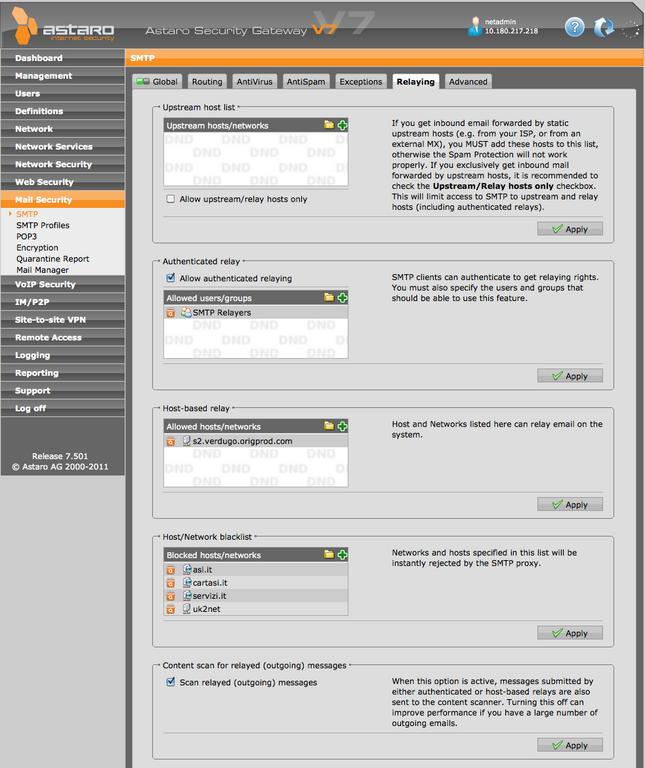Expand the Network Security menu section
Image resolution: width=645 pixels, height=768 pixels.
pos(54,164)
